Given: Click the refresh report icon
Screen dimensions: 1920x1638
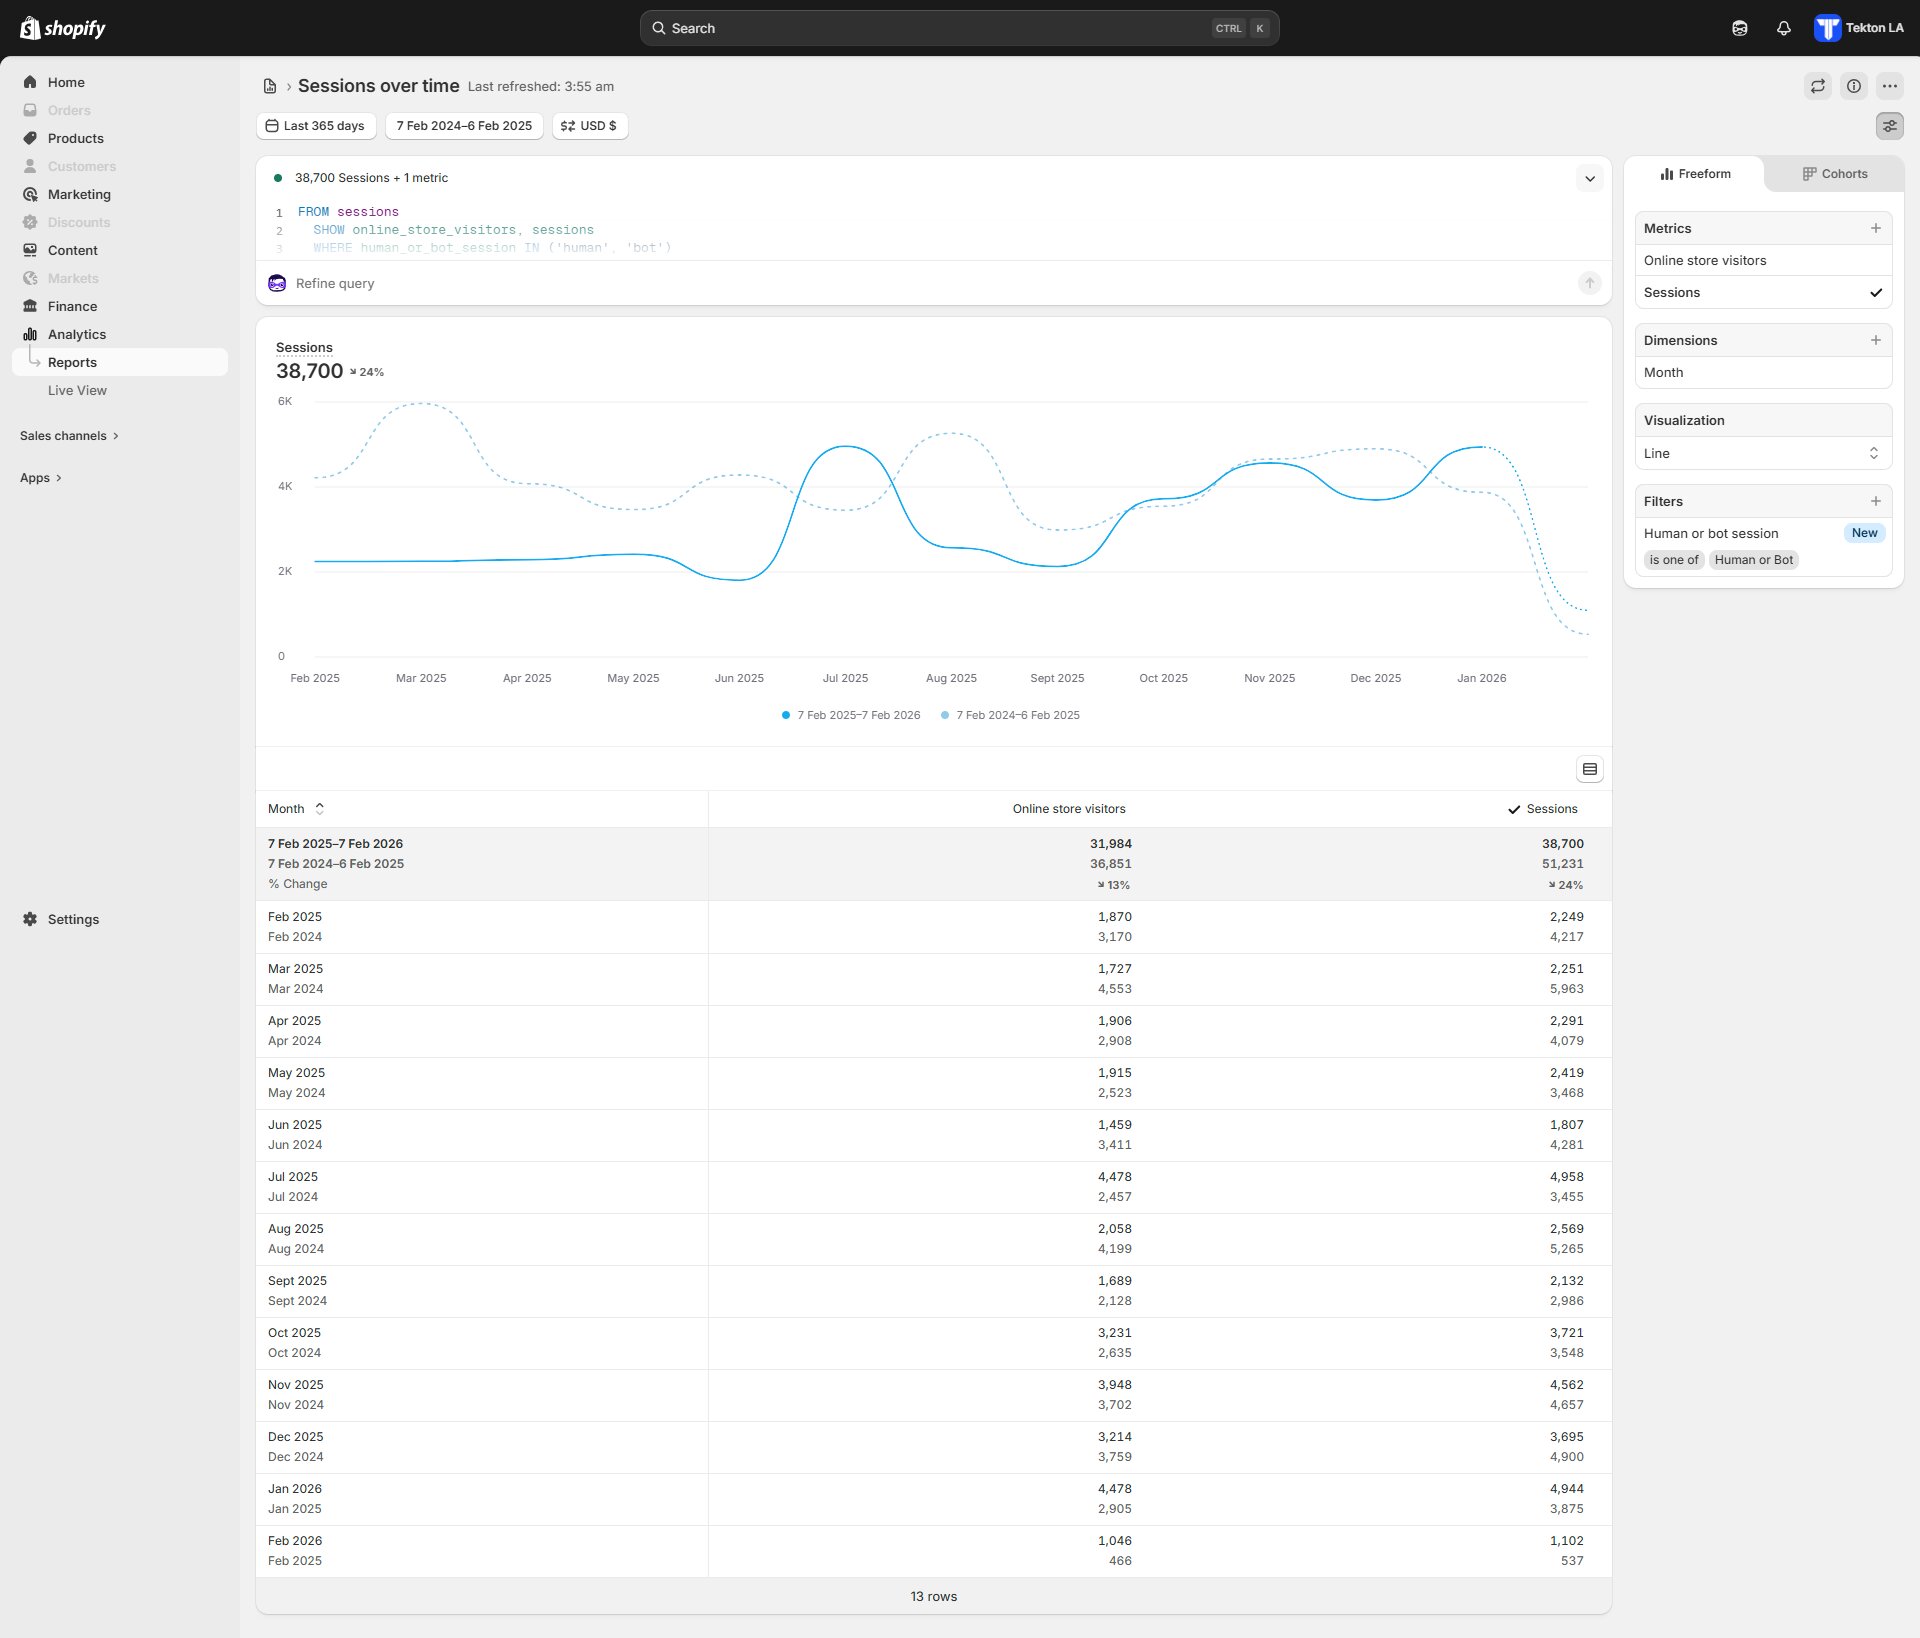Looking at the screenshot, I should click(x=1817, y=86).
